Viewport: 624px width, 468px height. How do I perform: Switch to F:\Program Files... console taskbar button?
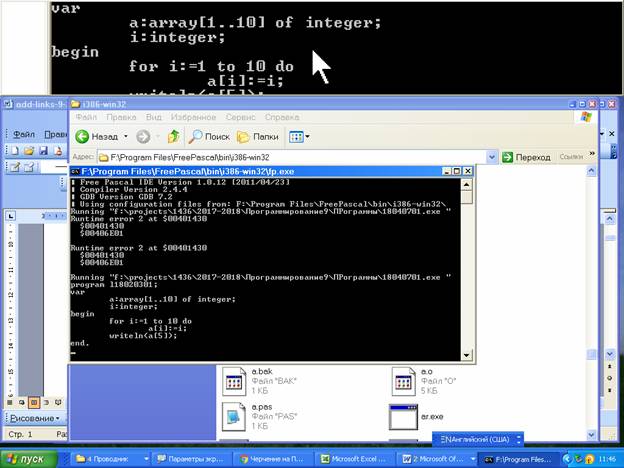coord(519,459)
